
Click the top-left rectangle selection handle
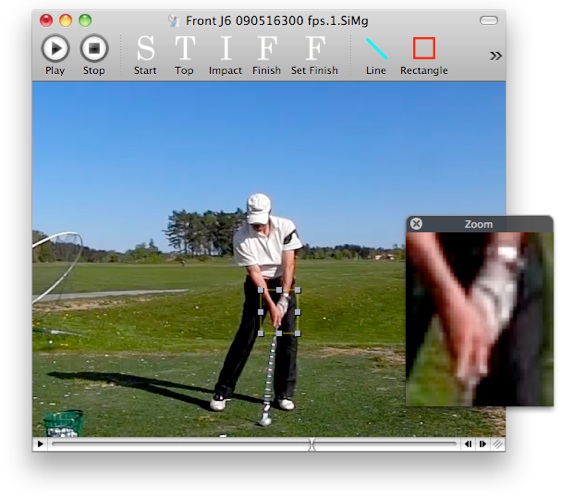click(x=261, y=290)
